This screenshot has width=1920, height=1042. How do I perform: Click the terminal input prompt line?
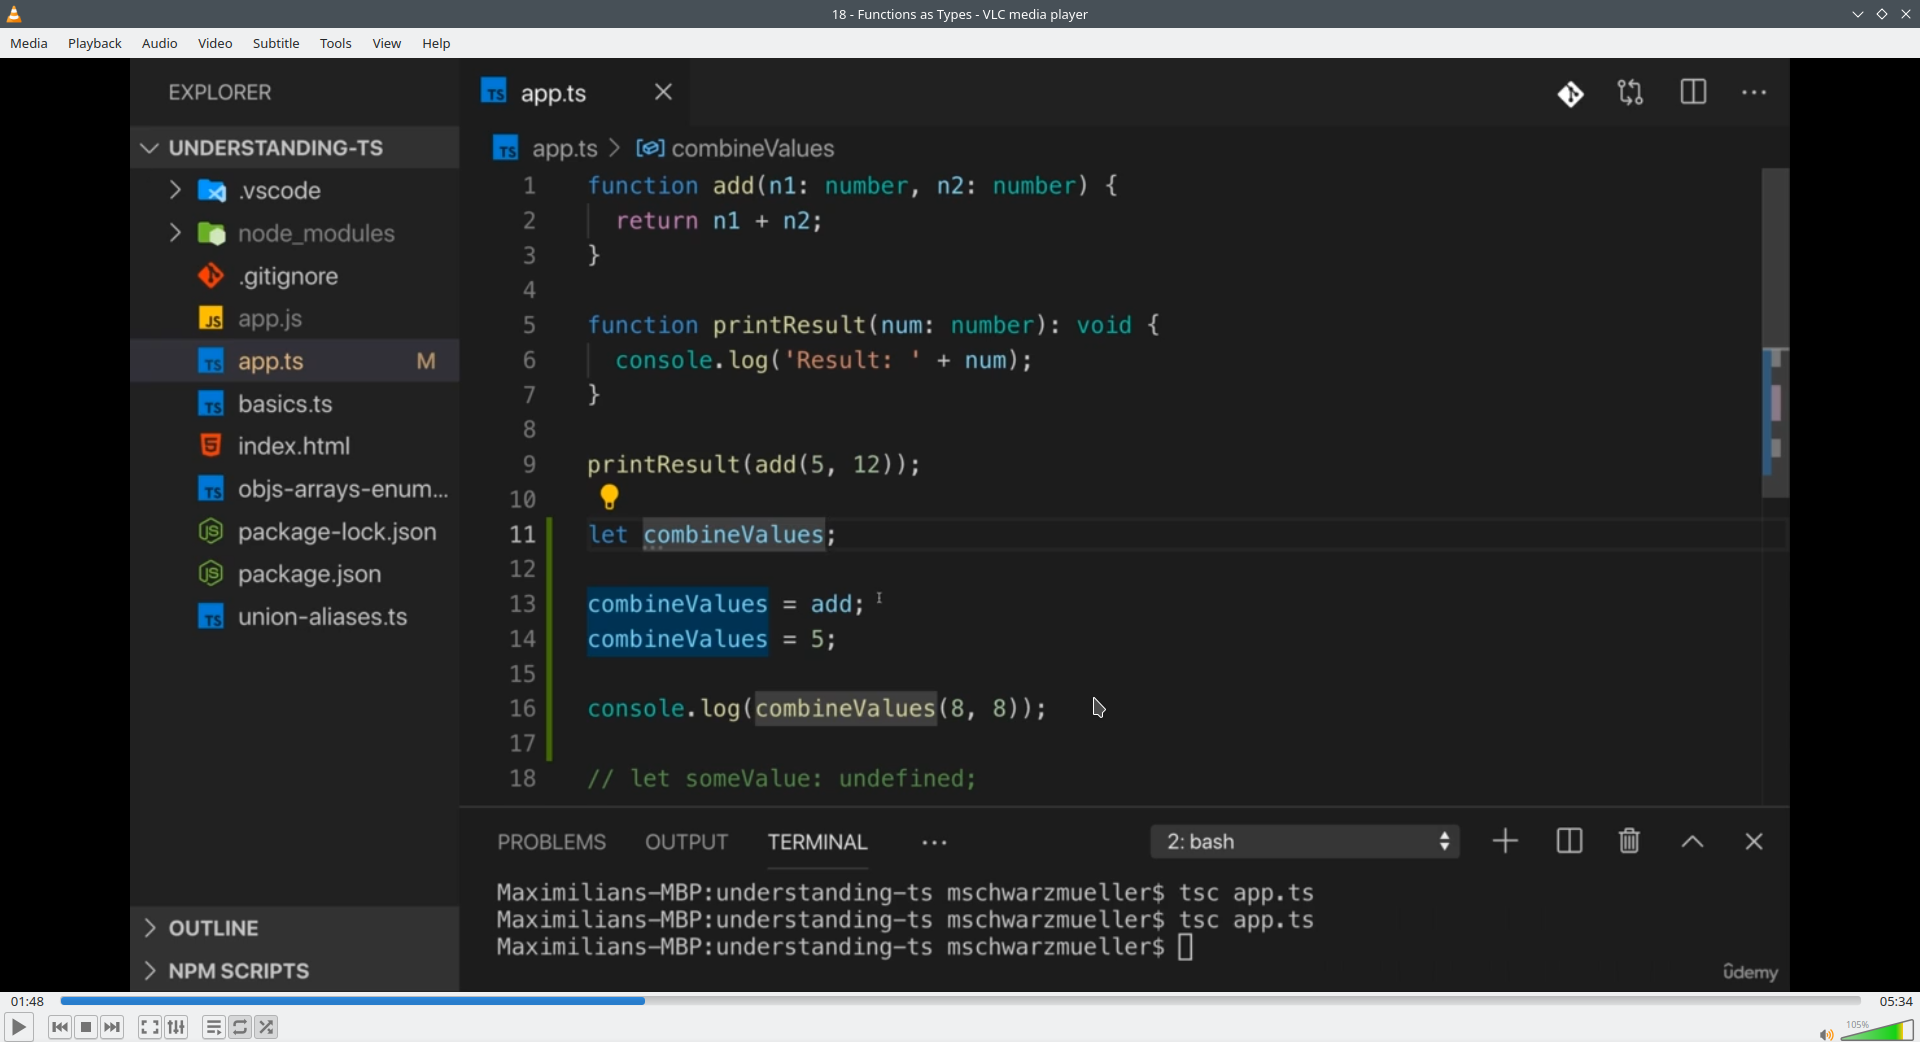846,947
